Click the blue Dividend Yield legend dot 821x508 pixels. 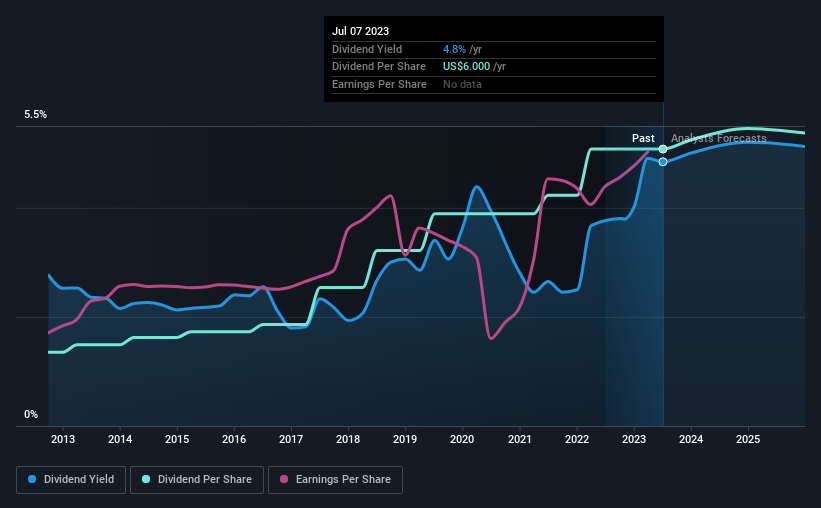(x=32, y=479)
